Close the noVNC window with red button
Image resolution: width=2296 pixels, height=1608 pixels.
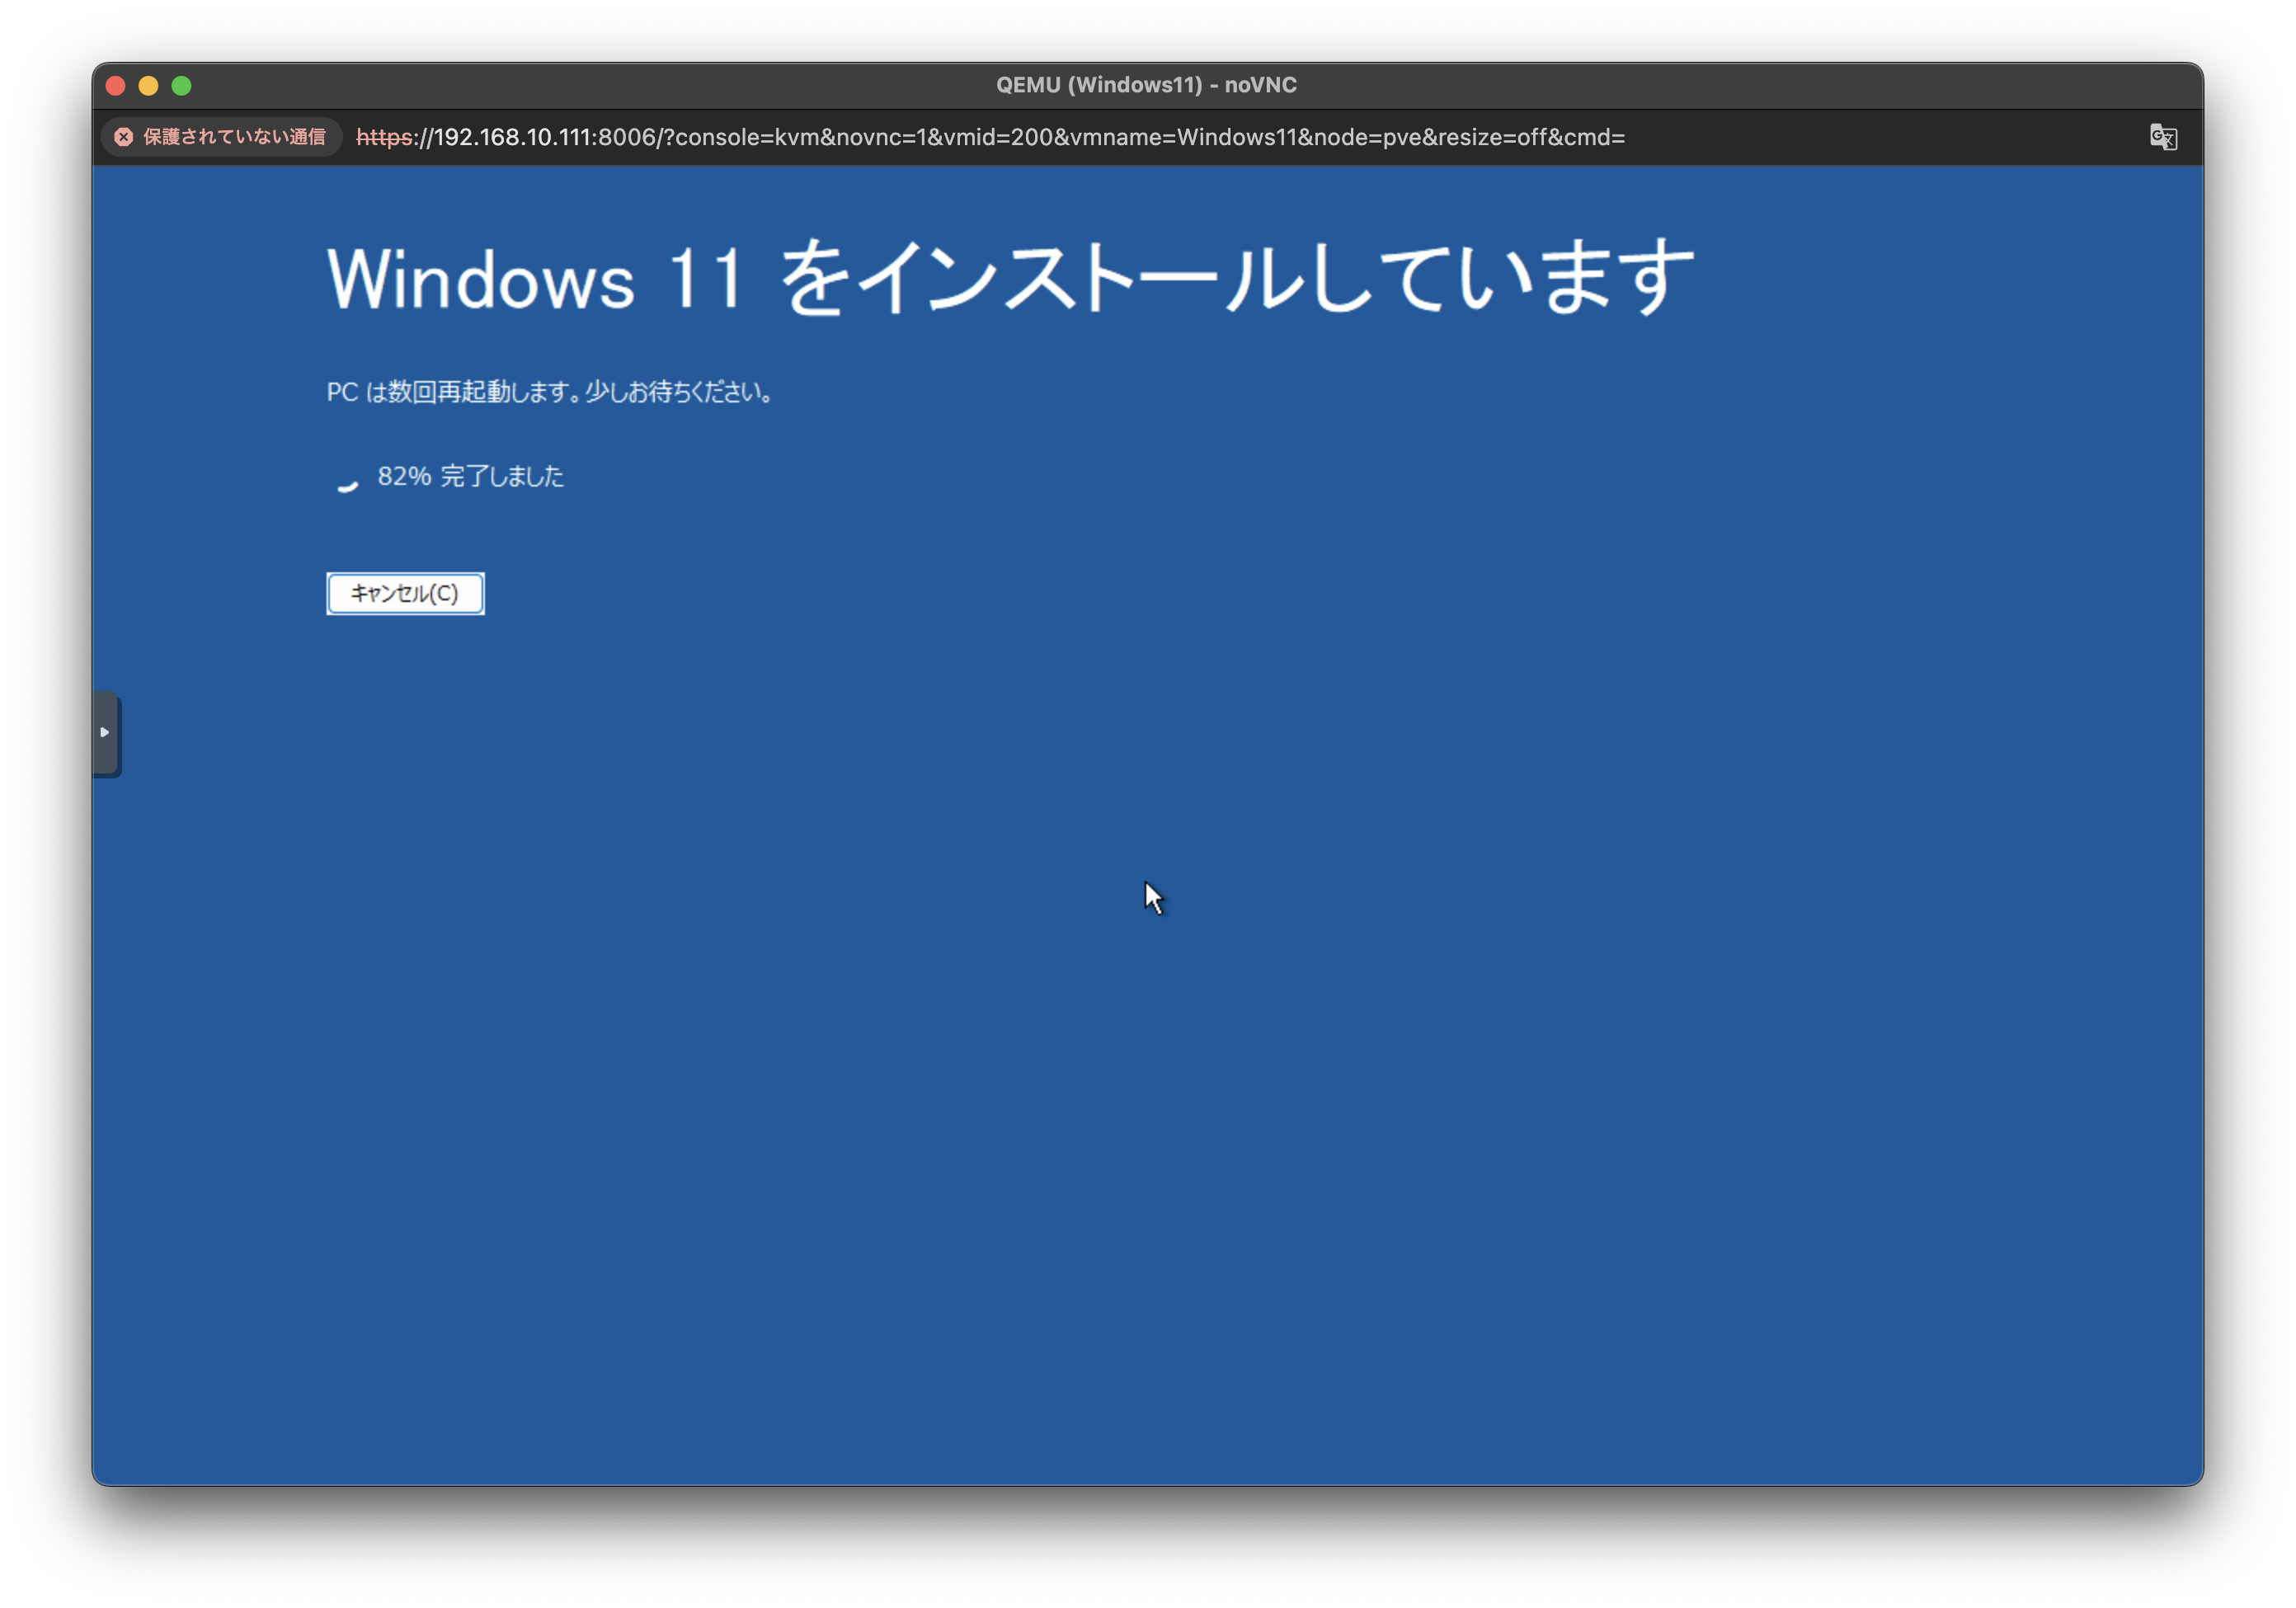click(x=116, y=86)
